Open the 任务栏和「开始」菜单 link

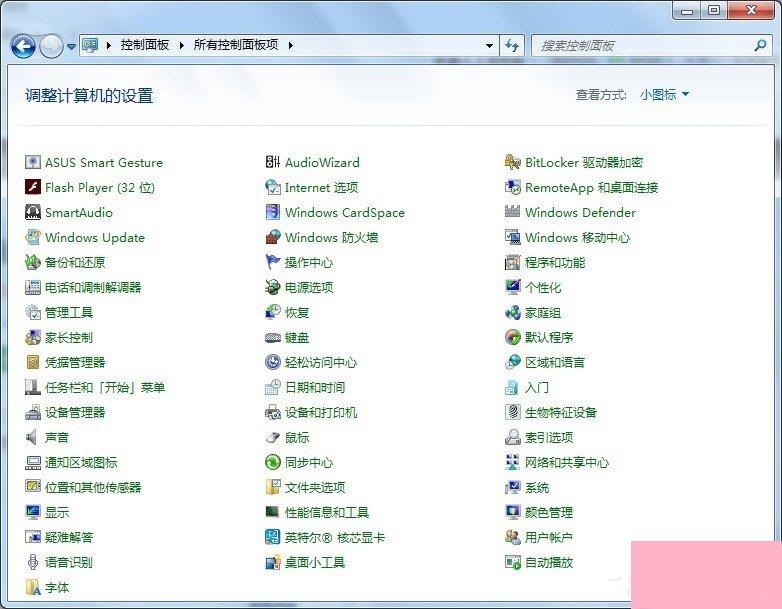click(105, 388)
